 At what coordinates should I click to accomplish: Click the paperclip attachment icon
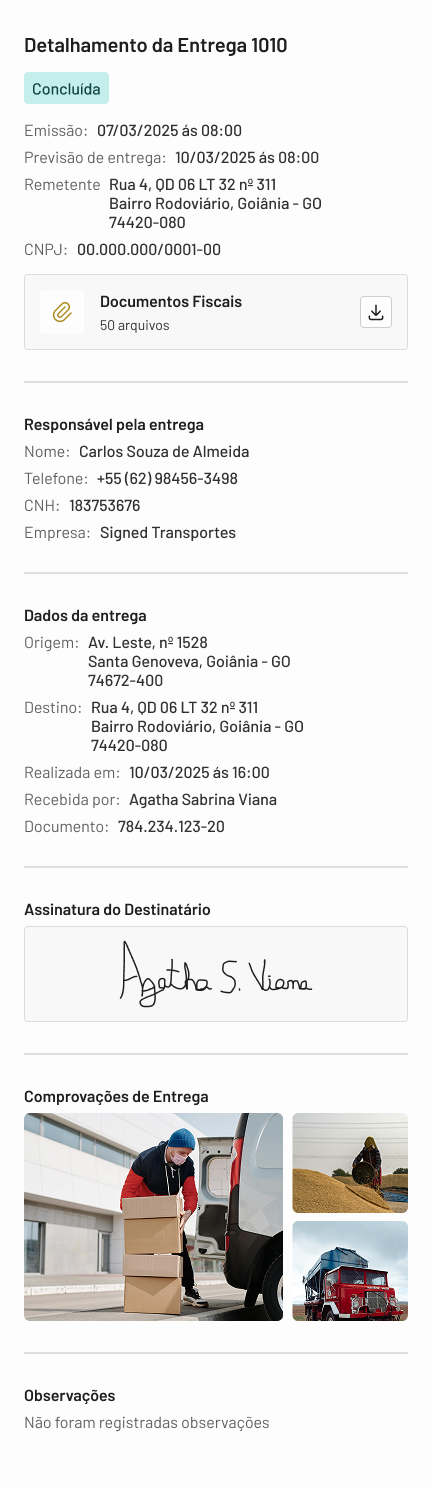click(x=62, y=312)
